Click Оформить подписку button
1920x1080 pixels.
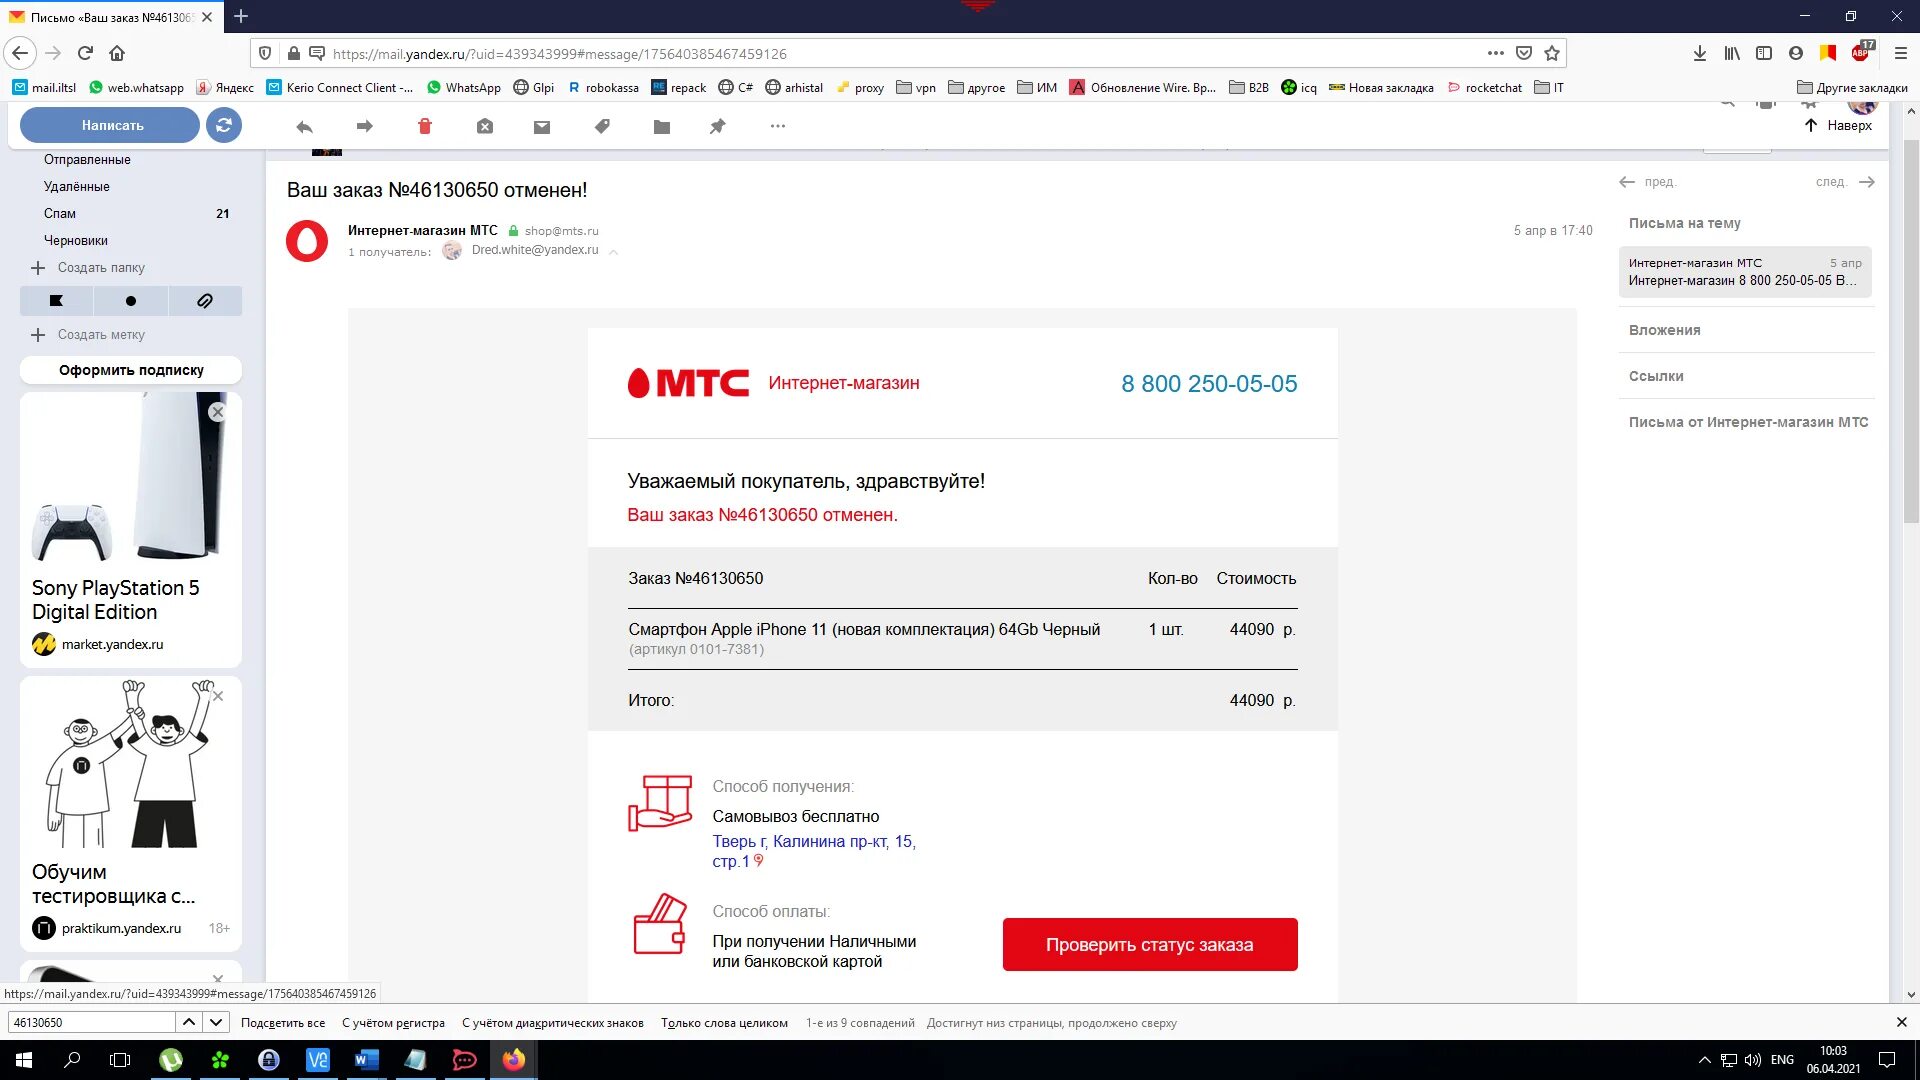pos(131,370)
